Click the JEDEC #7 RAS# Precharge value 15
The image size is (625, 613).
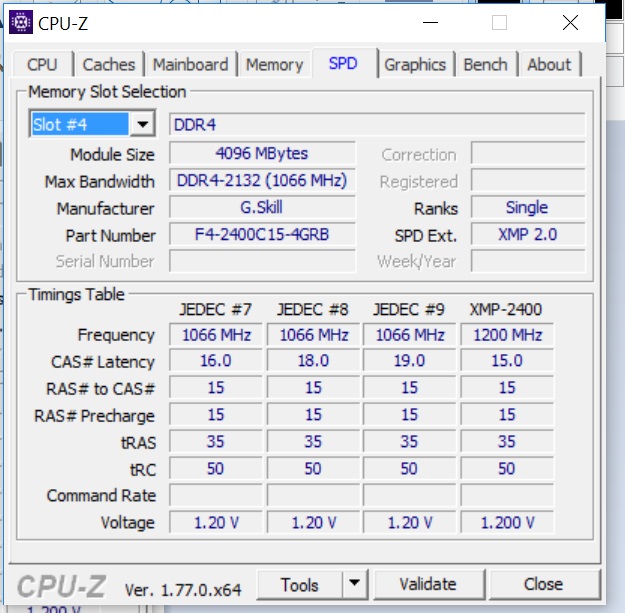pos(216,415)
